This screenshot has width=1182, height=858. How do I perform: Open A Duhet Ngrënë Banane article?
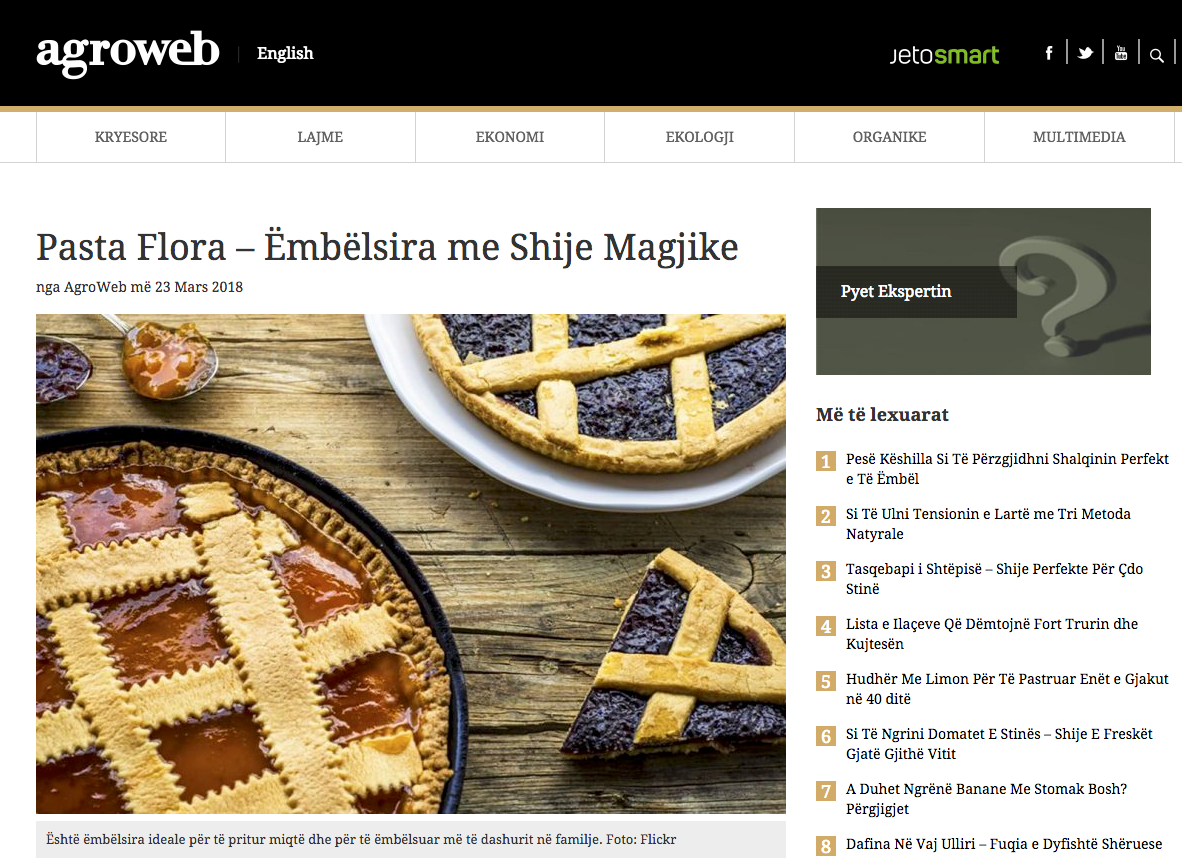986,798
